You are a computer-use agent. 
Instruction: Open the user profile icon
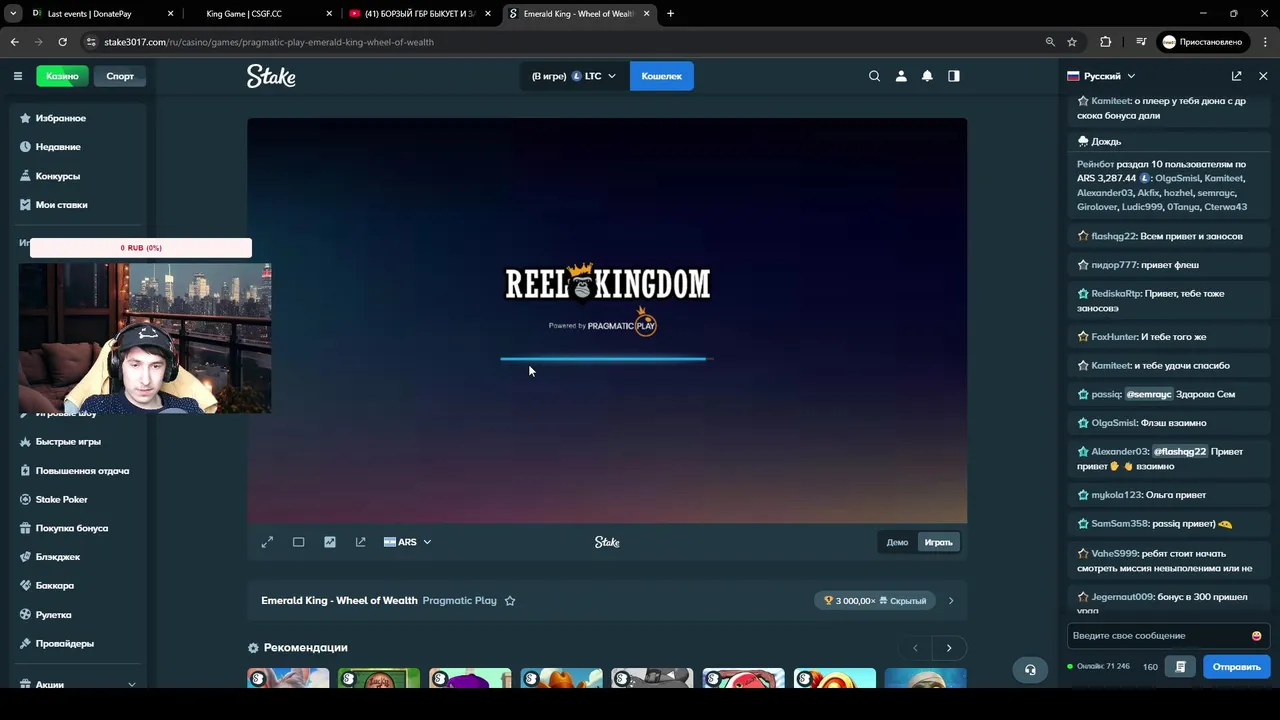pos(901,76)
